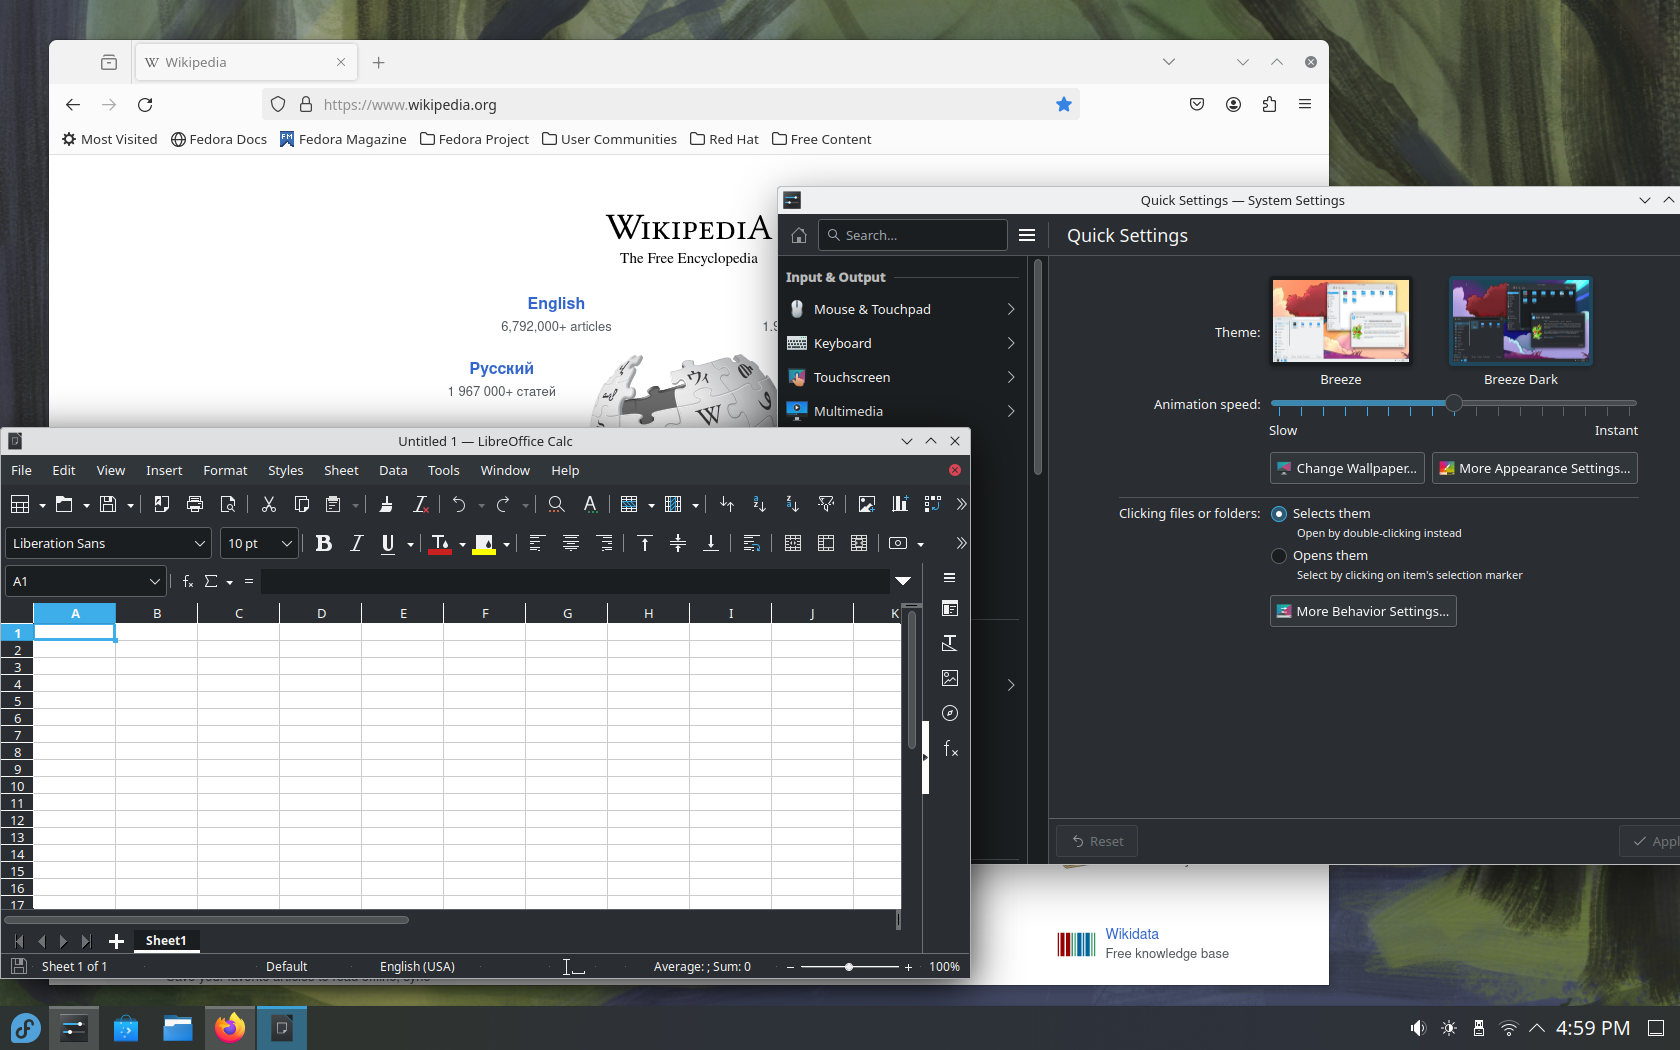1680x1050 pixels.
Task: Toggle AutoFilter in Calc toolbar
Action: pyautogui.click(x=826, y=504)
